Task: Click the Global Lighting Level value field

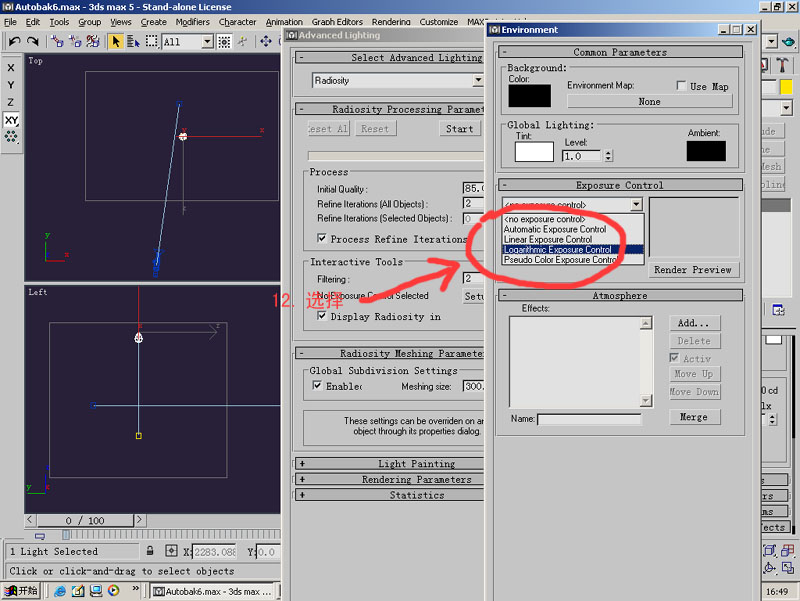Action: pyautogui.click(x=582, y=156)
